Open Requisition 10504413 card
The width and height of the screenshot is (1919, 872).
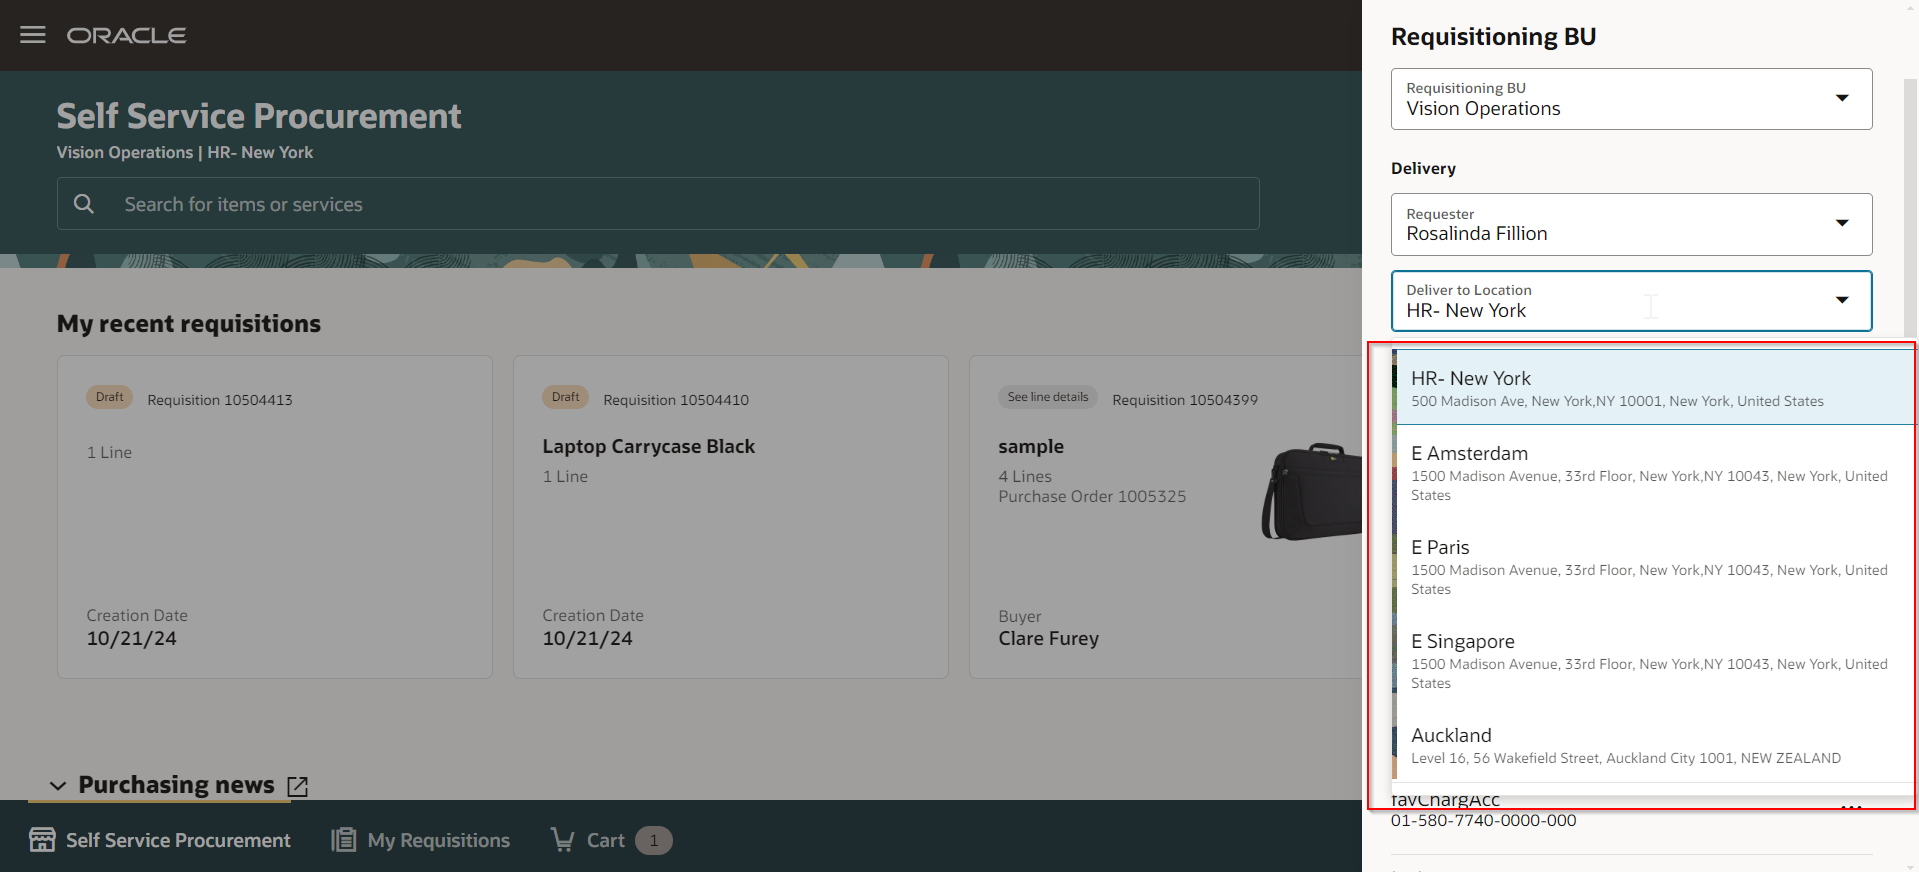[x=275, y=517]
